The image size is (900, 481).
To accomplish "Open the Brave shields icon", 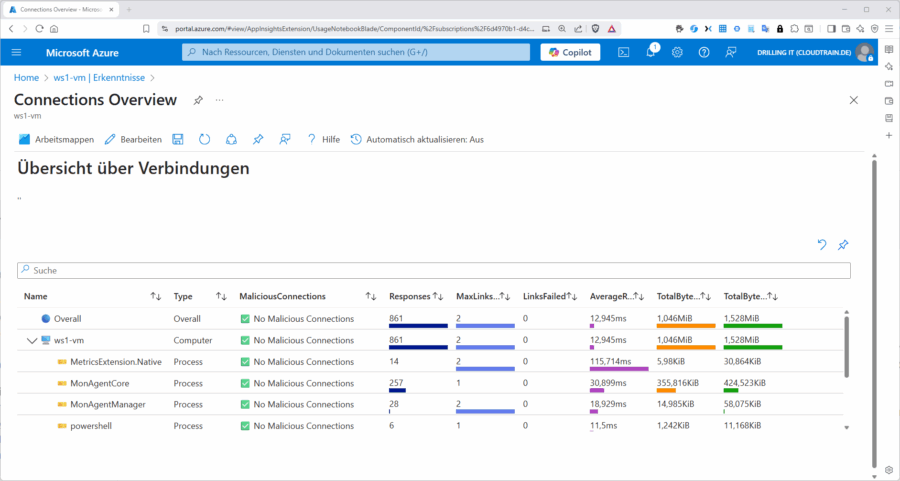I will tap(595, 29).
